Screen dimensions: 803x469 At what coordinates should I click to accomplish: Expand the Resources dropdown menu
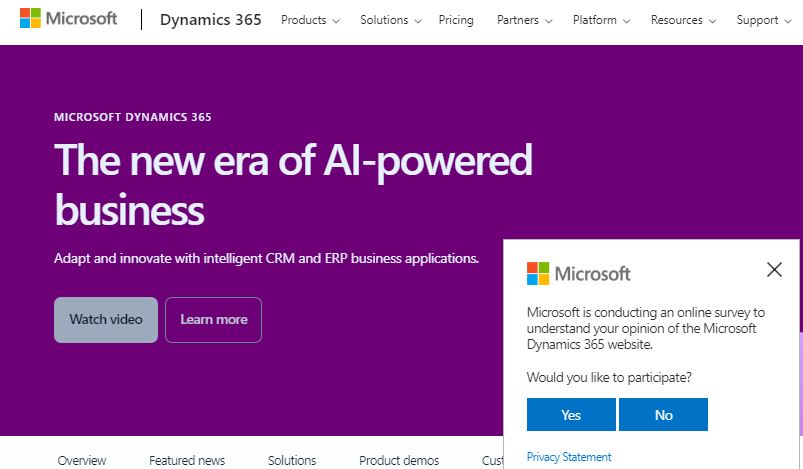(683, 20)
